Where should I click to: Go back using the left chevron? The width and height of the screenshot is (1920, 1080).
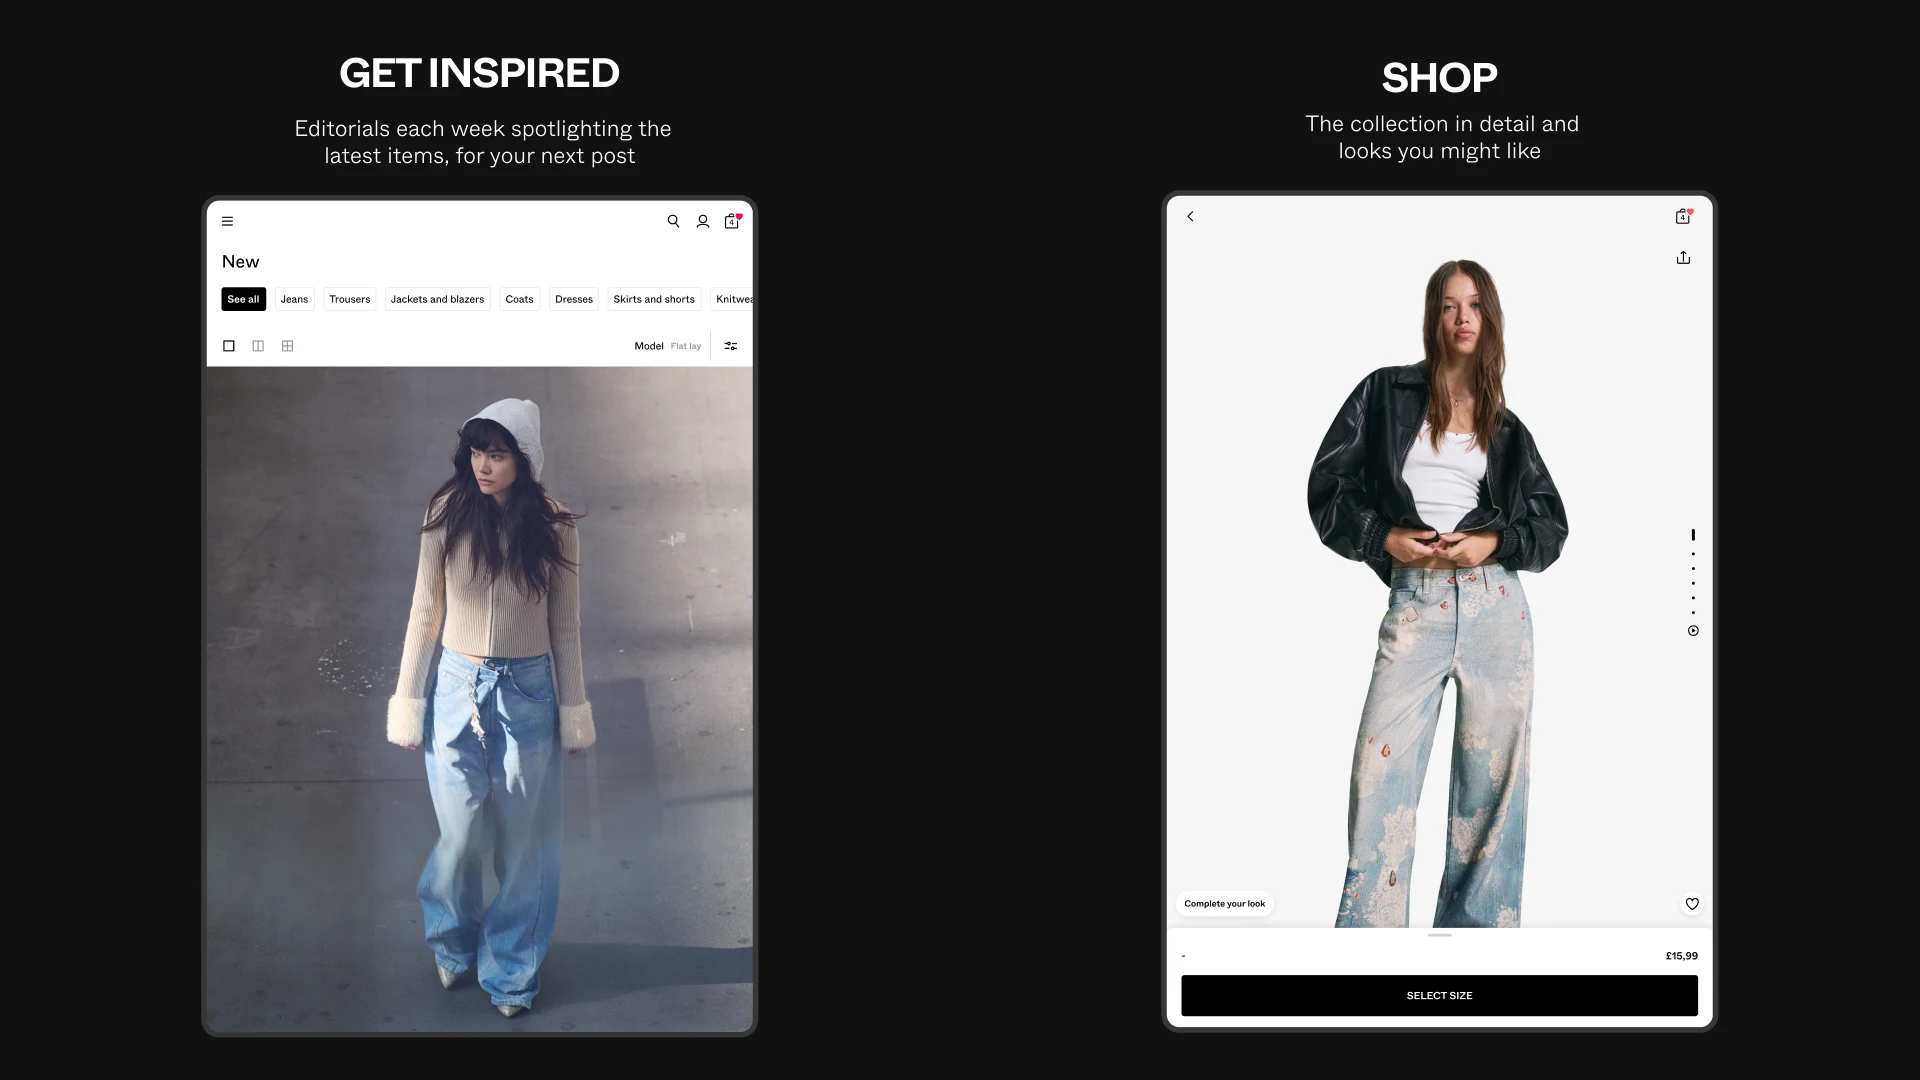[1190, 216]
